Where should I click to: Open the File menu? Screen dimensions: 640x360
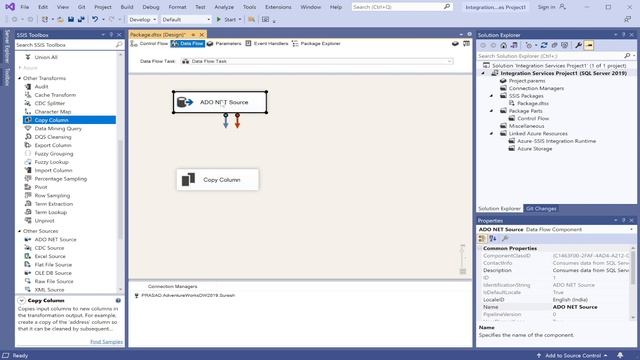(x=24, y=7)
